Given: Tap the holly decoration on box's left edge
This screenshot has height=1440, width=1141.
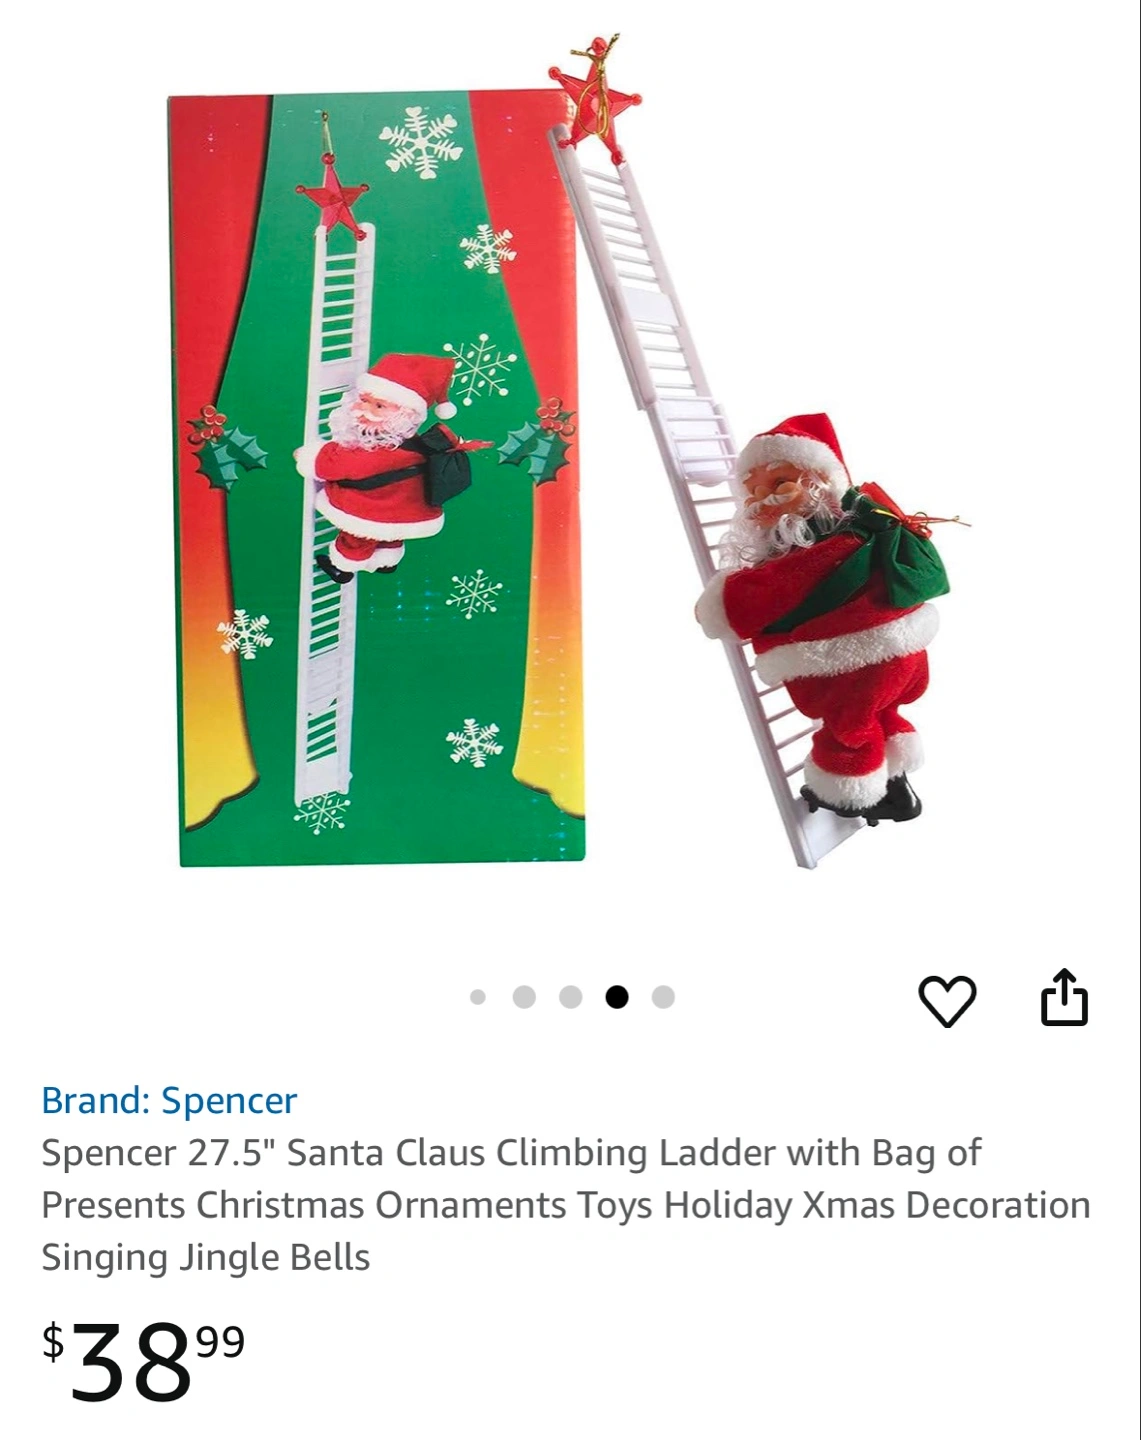Looking at the screenshot, I should [225, 447].
